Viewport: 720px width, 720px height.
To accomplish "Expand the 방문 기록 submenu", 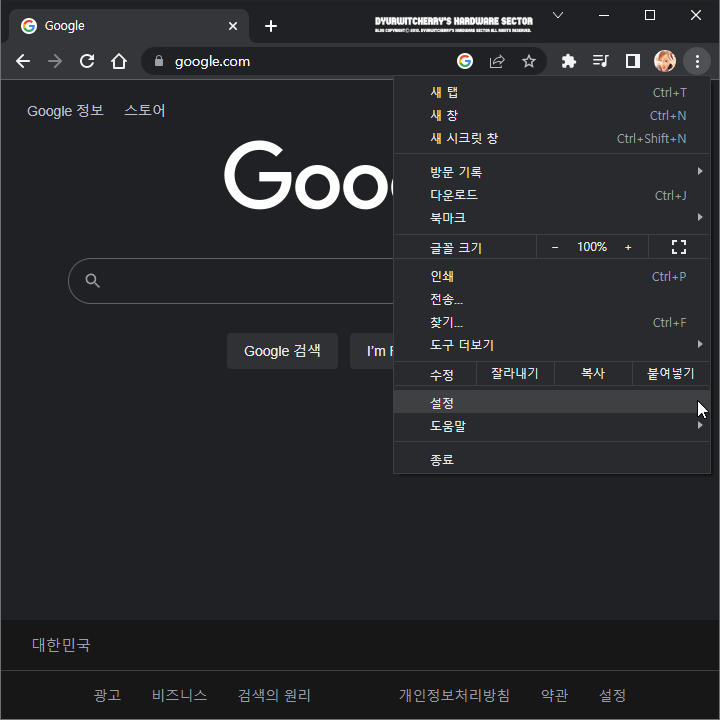I will pos(552,172).
